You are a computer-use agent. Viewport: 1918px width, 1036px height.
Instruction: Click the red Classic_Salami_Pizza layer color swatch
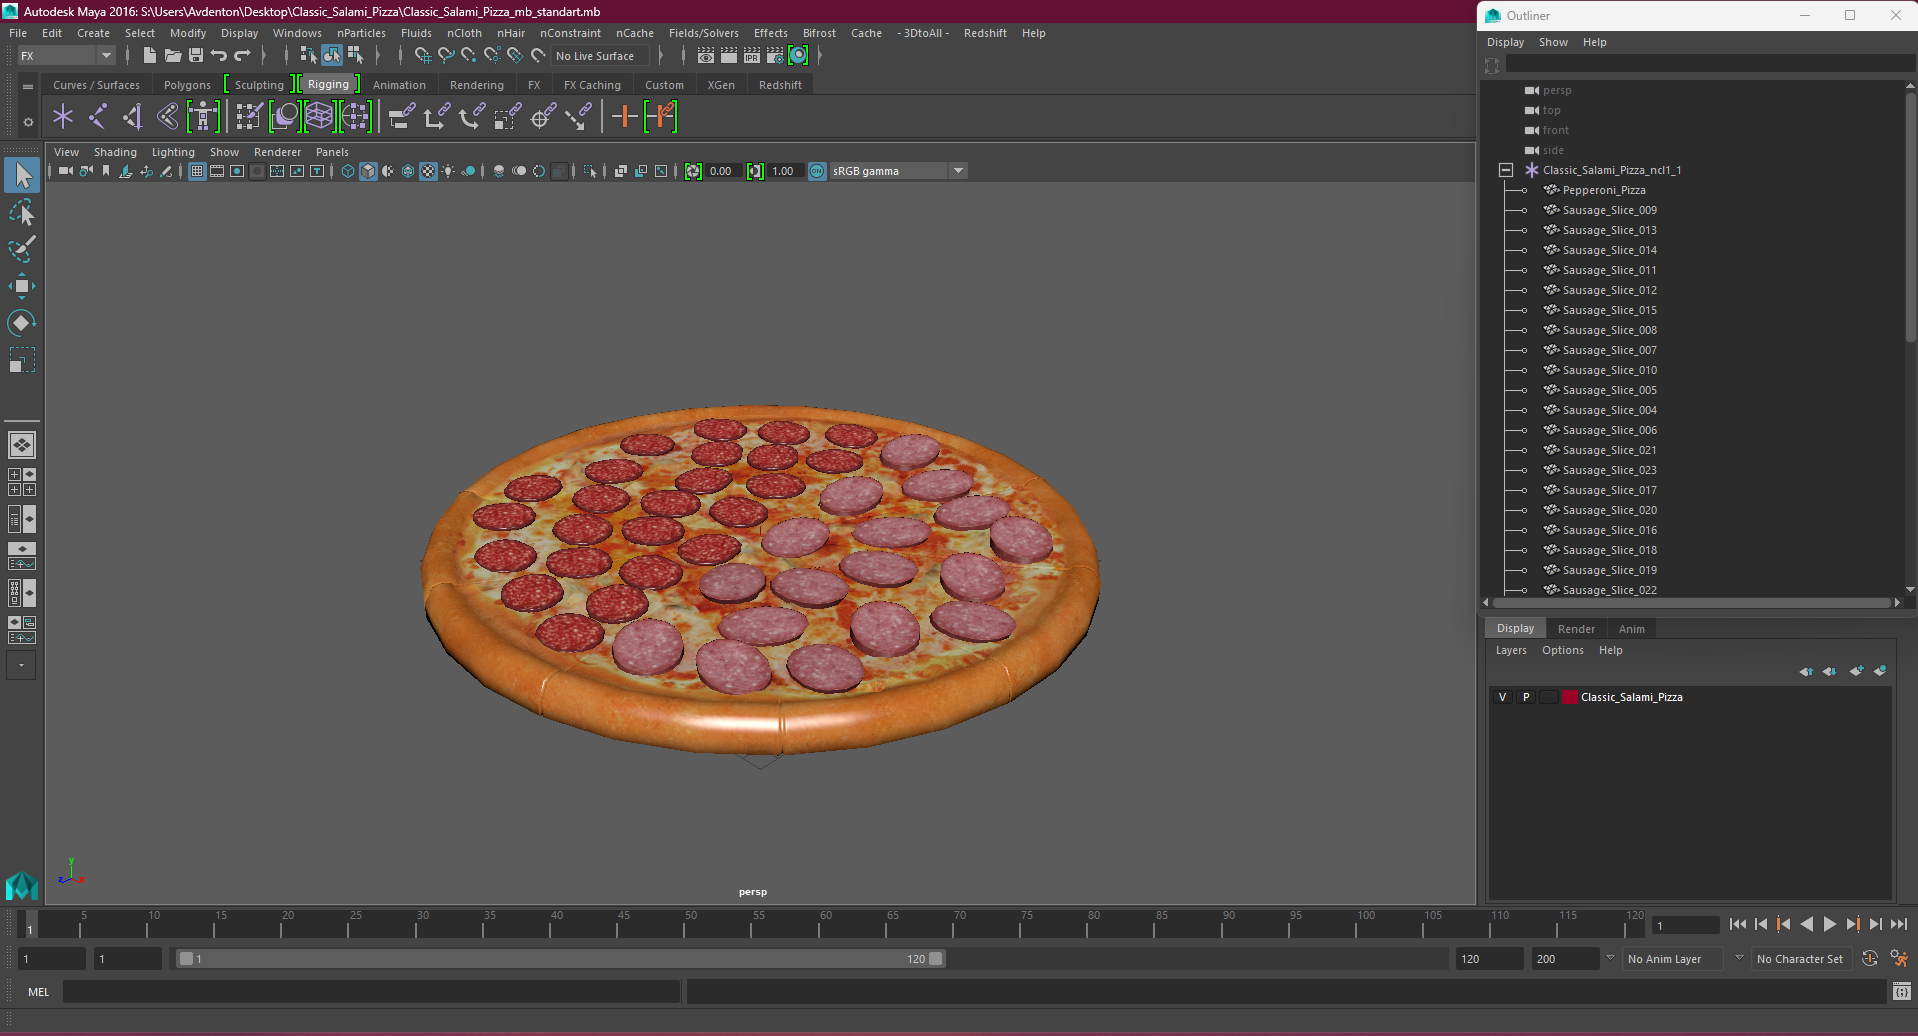click(x=1570, y=697)
